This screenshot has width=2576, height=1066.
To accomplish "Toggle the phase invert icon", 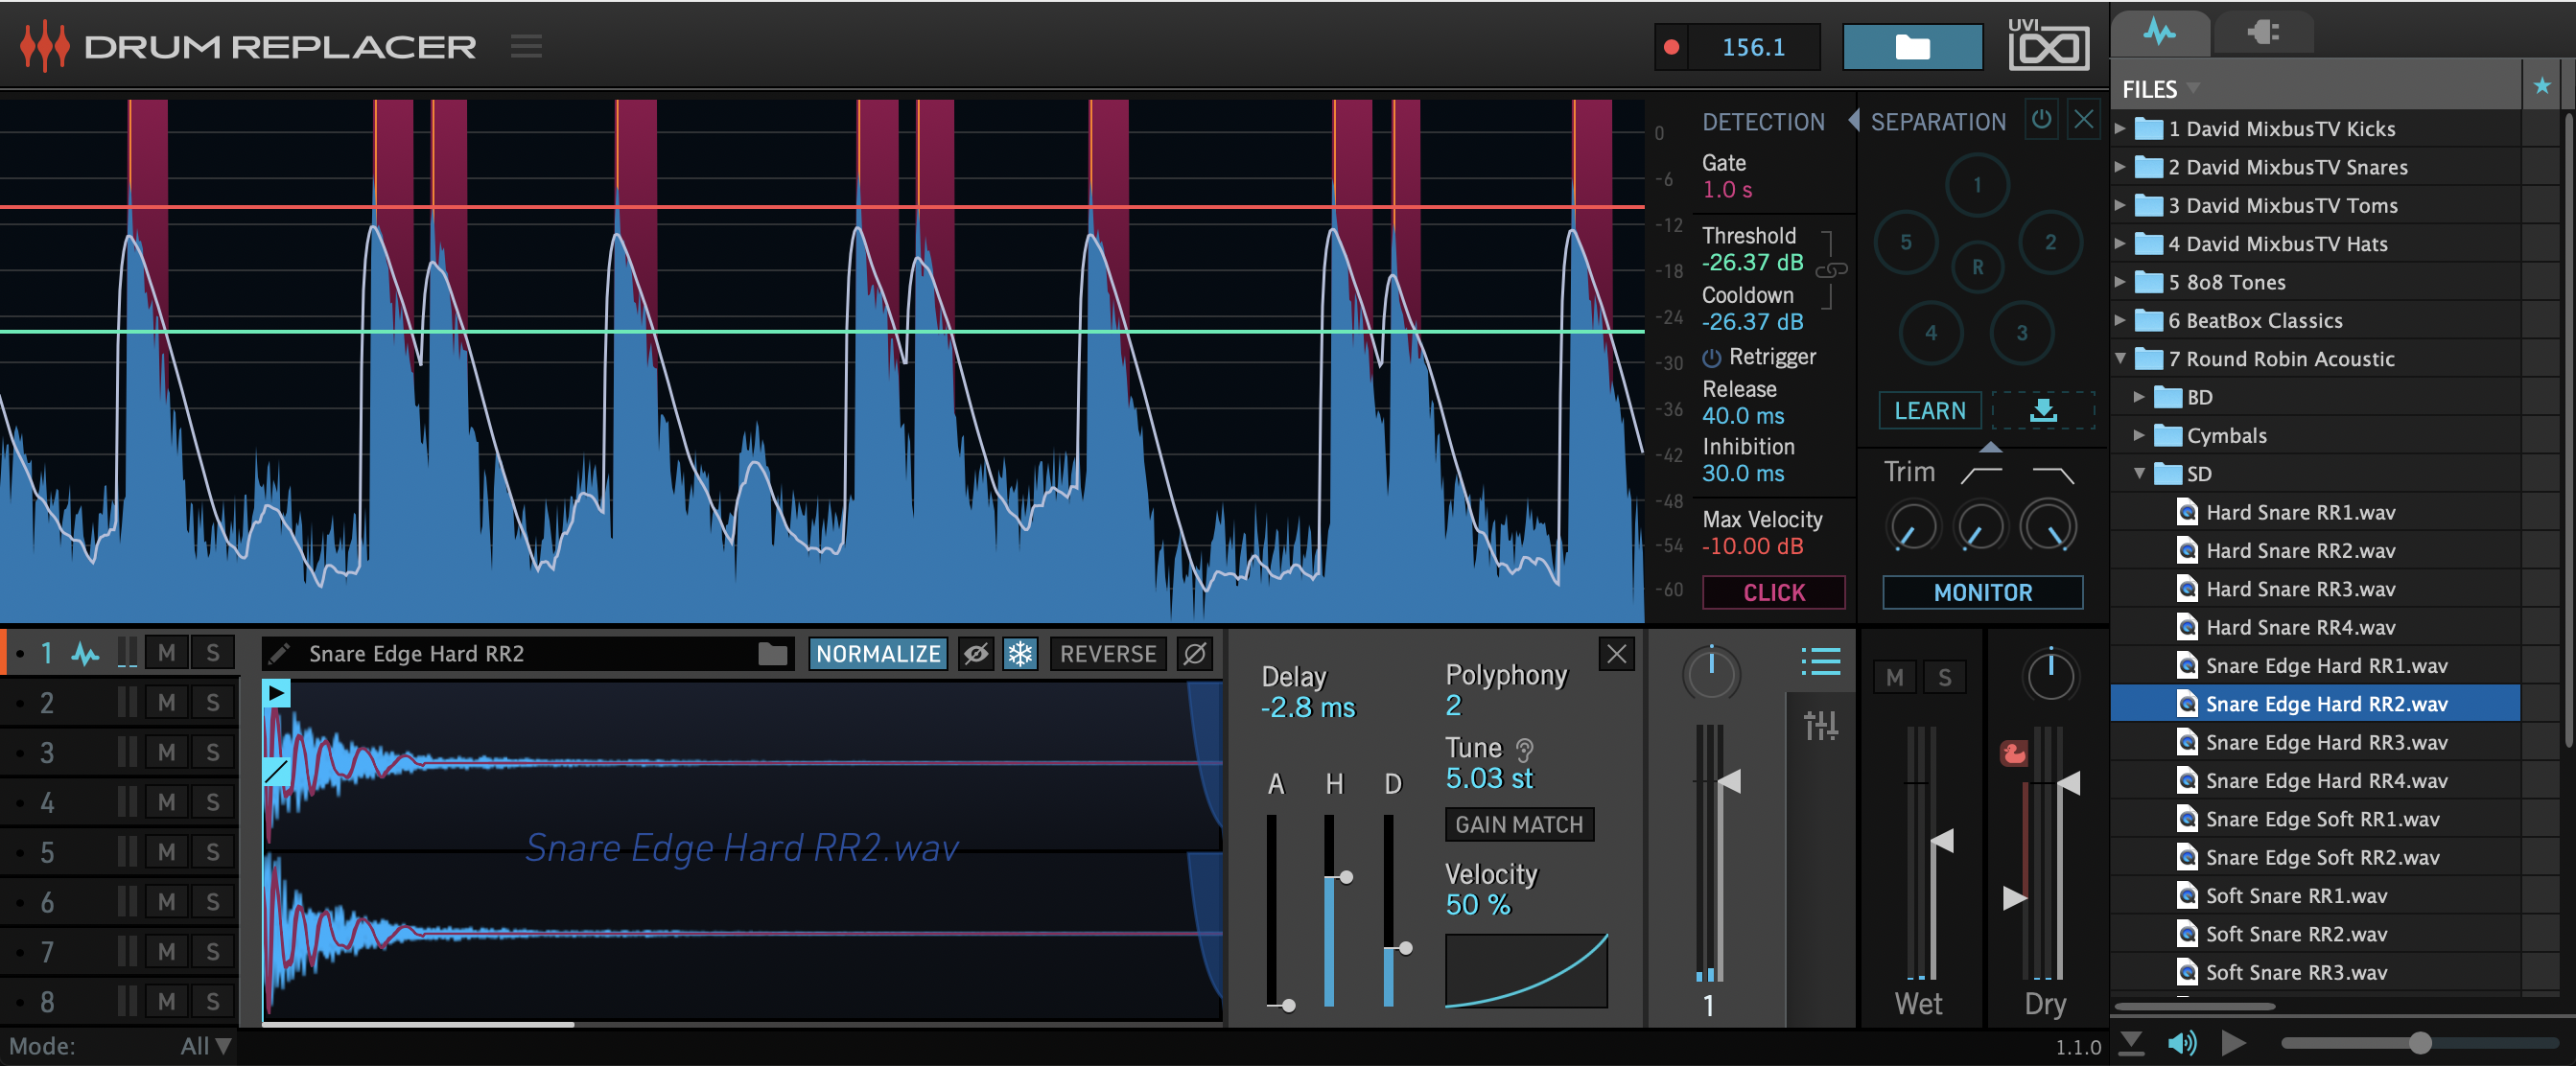I will (1194, 654).
